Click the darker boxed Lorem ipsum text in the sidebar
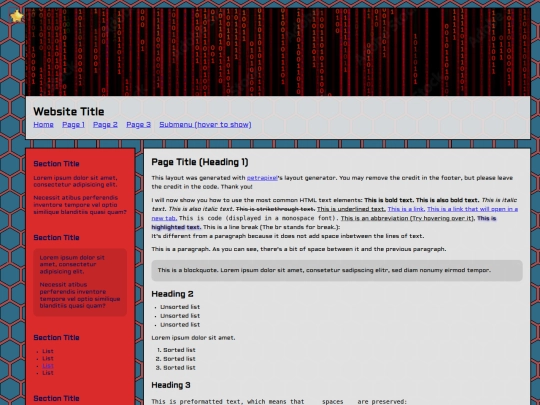Screen dimensions: 540x405 (x=80, y=282)
